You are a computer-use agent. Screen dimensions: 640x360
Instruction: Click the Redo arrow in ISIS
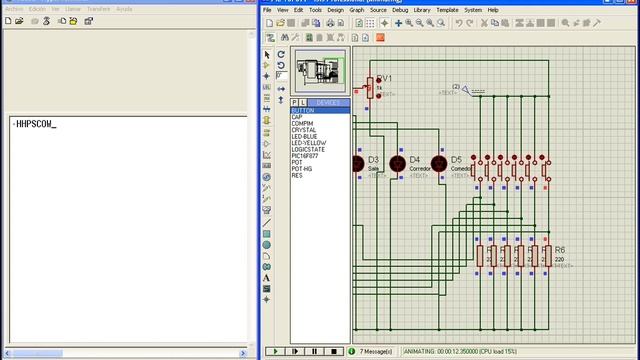[x=469, y=23]
